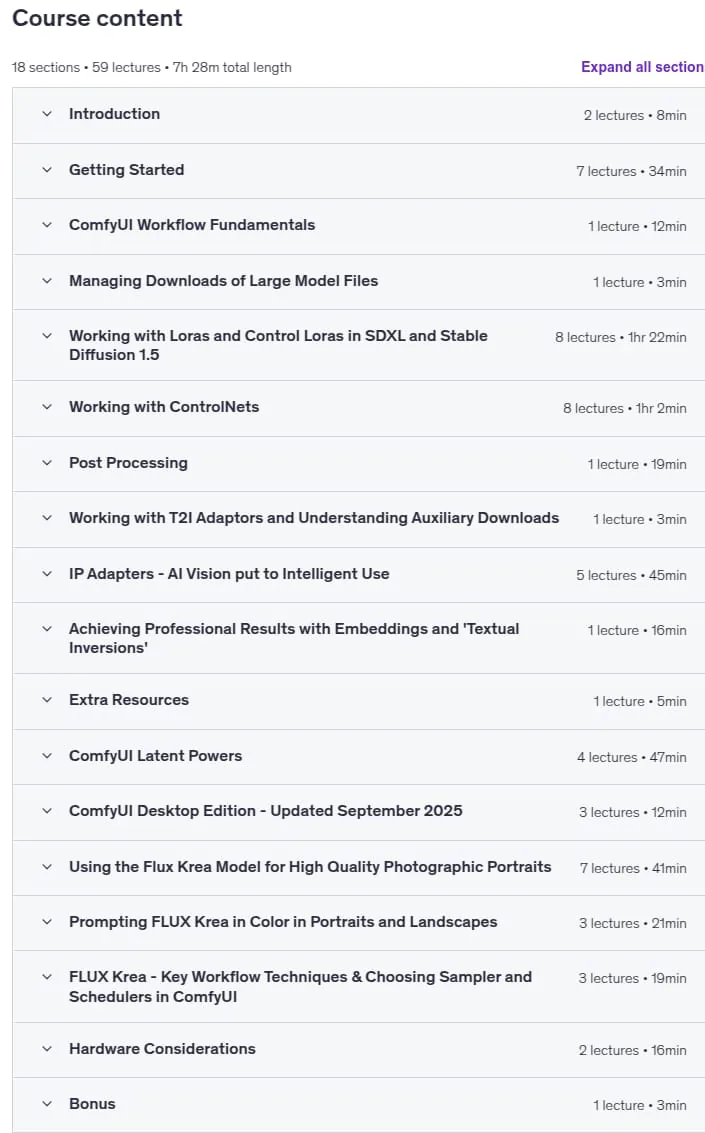Open the ComfyUI Desktop Edition section title
This screenshot has width=705, height=1133.
[x=265, y=811]
